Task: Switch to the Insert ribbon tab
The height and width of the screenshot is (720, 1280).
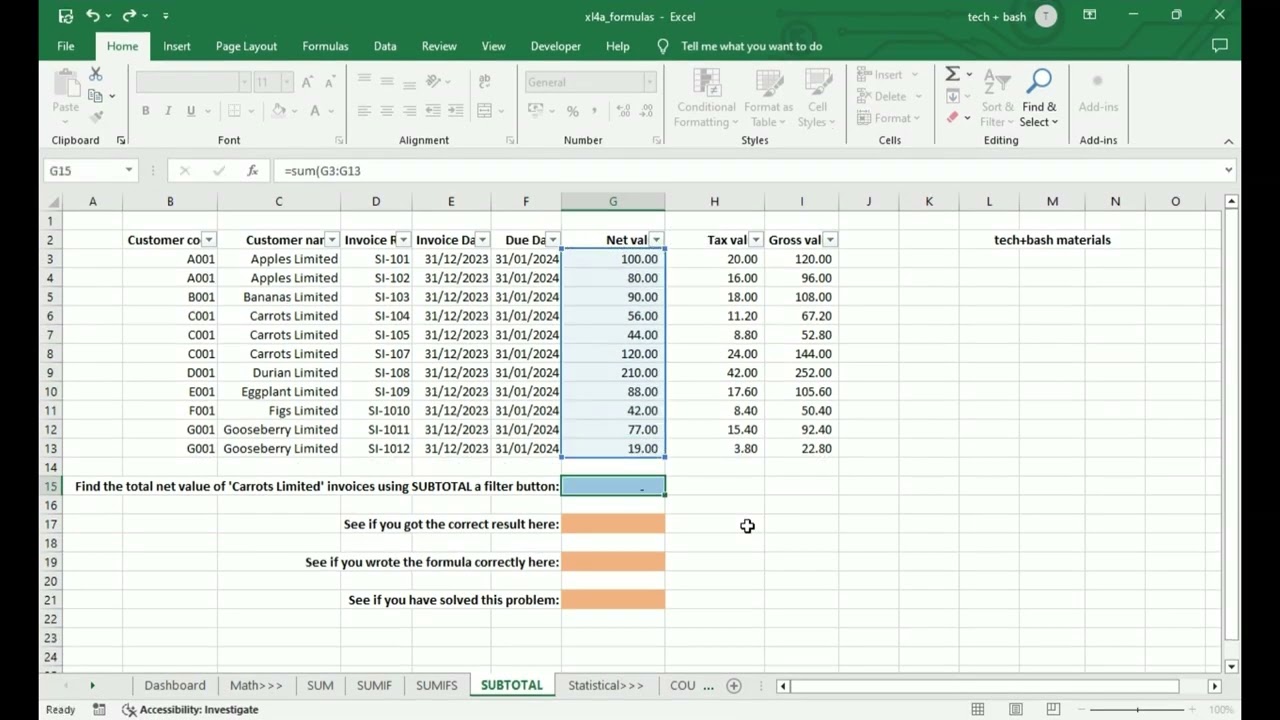Action: tap(177, 46)
